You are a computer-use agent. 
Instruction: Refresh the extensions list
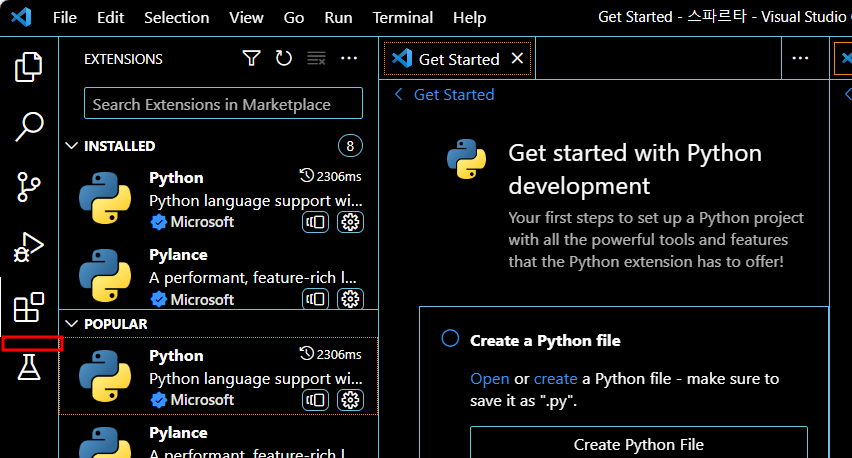coord(284,58)
